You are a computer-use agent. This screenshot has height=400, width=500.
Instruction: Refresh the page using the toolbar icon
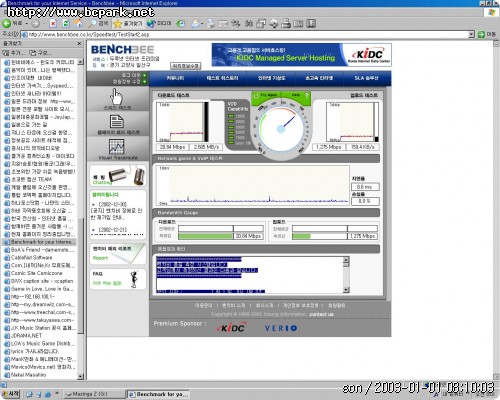pyautogui.click(x=66, y=24)
